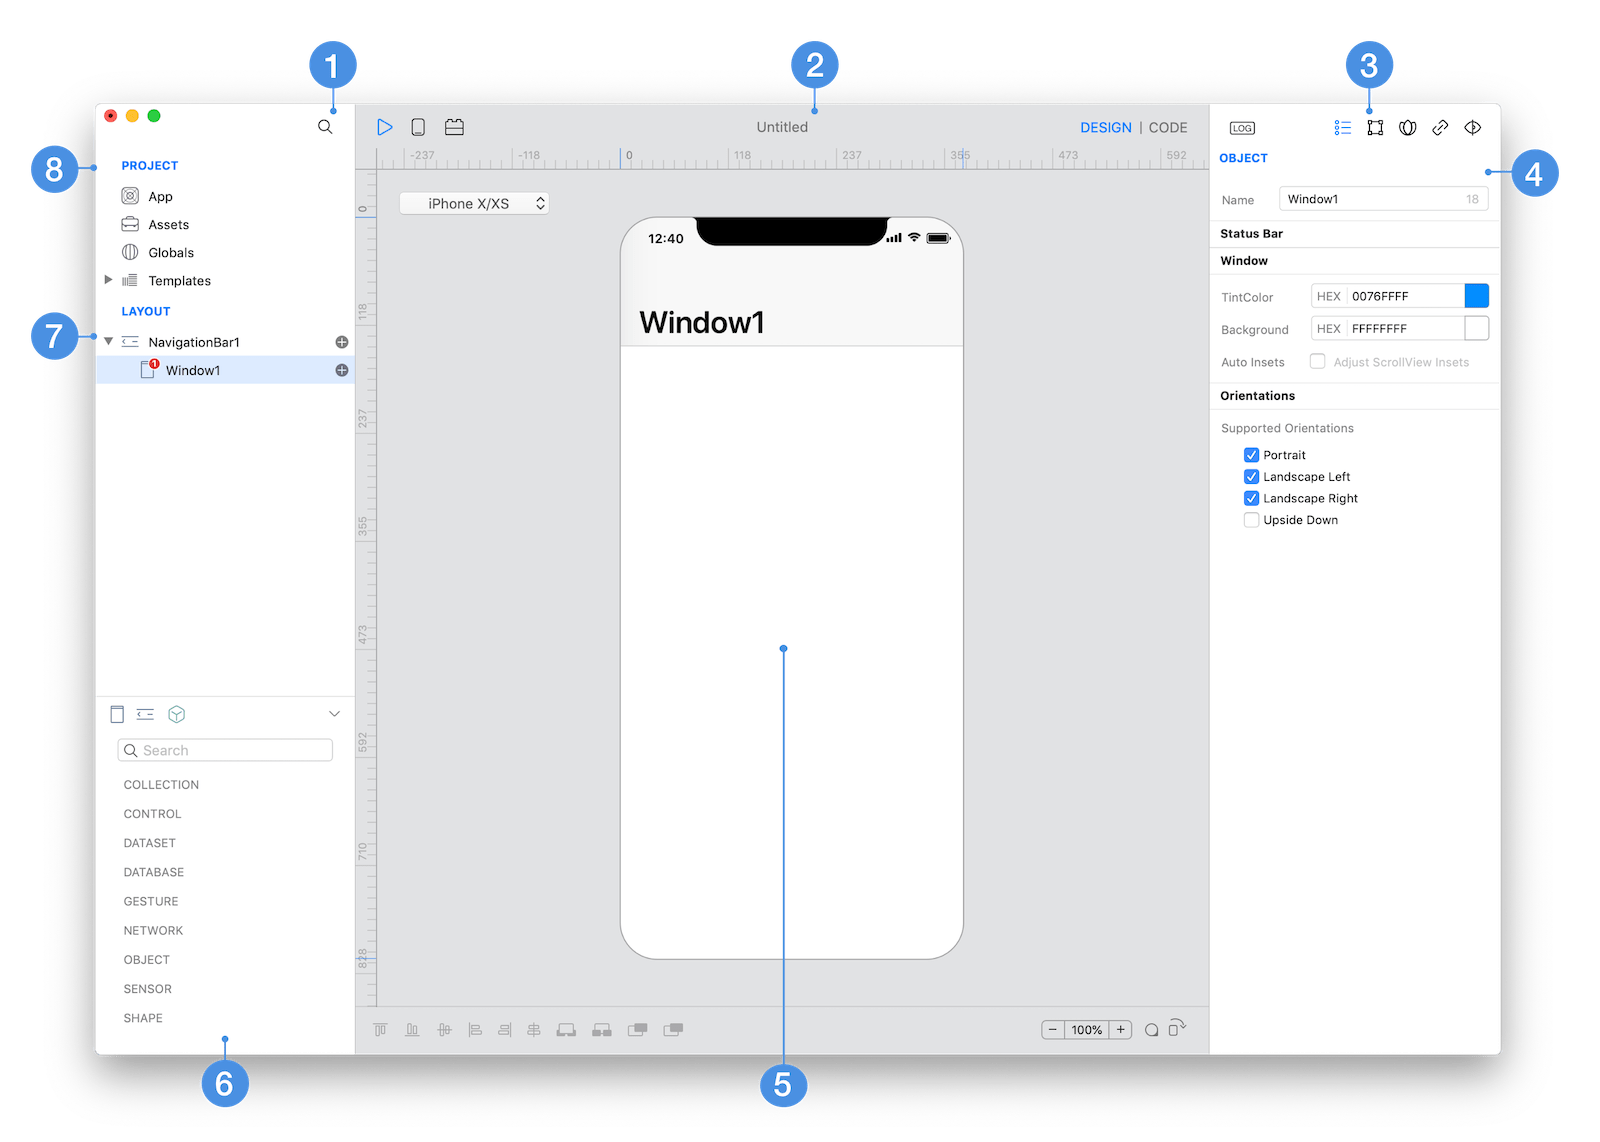Add child to NavigationBar1 with plus icon
1600x1142 pixels.
point(342,342)
